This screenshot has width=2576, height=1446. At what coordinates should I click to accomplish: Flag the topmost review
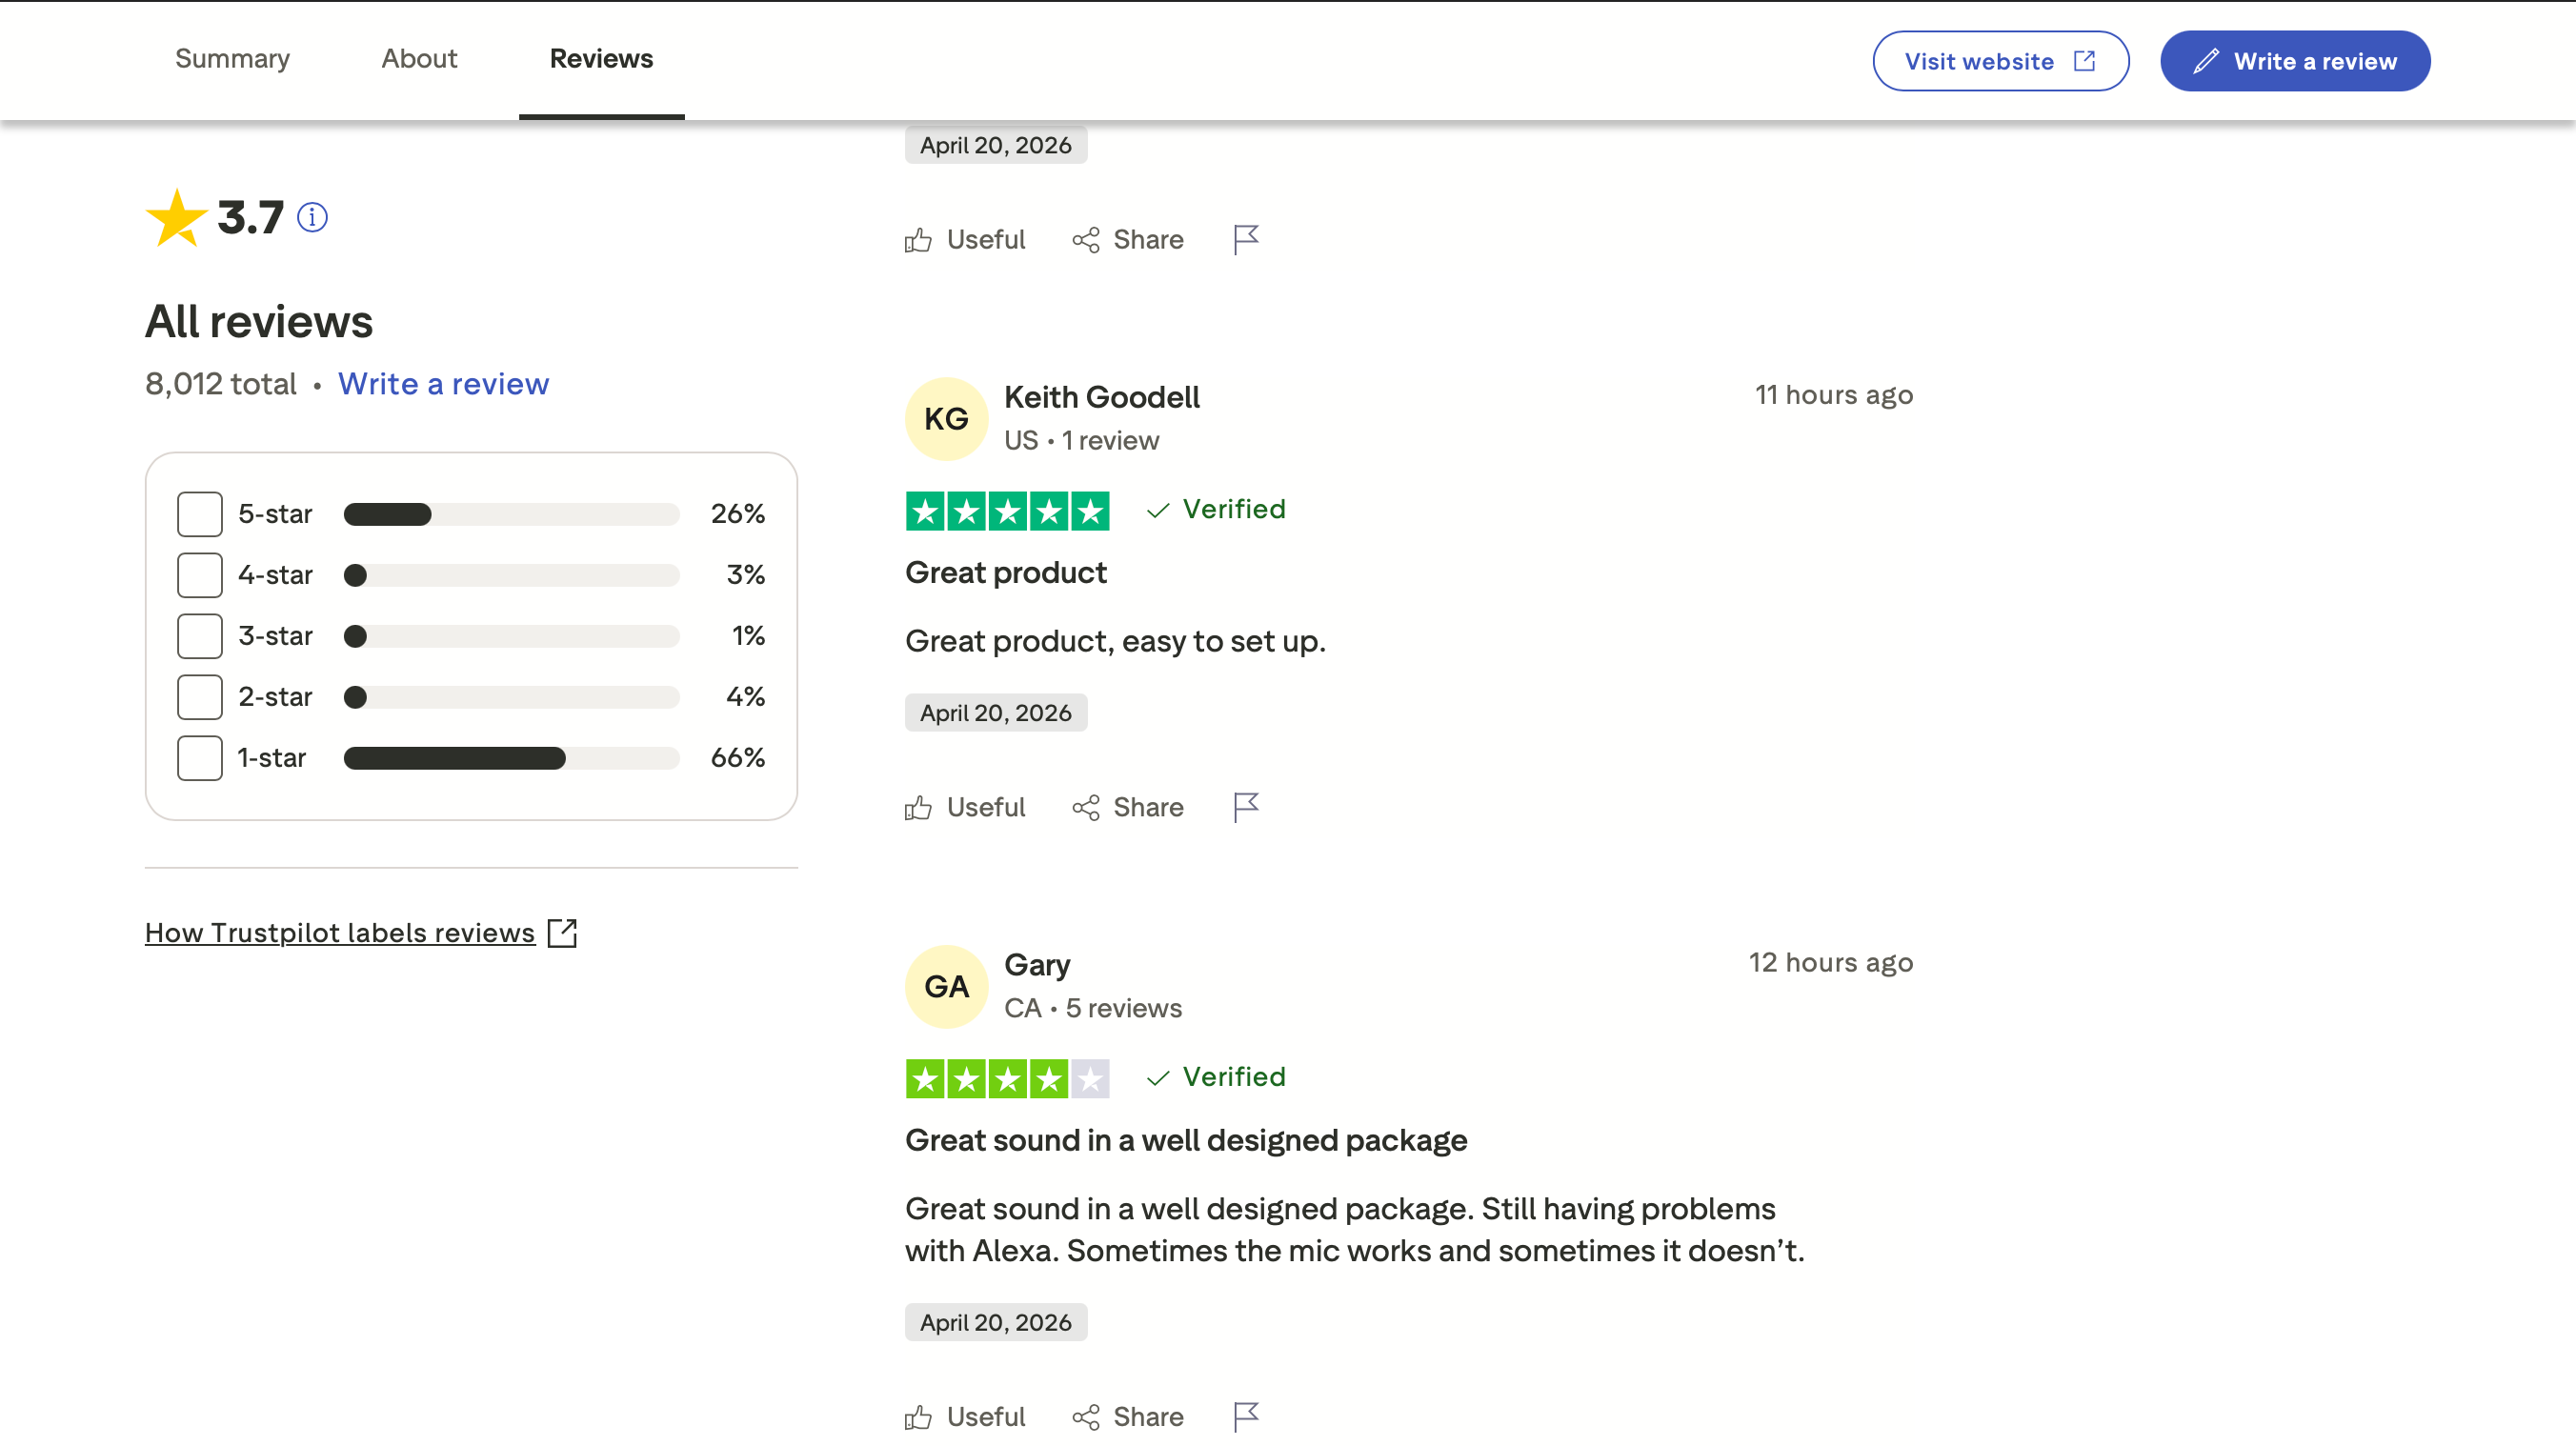click(1245, 239)
